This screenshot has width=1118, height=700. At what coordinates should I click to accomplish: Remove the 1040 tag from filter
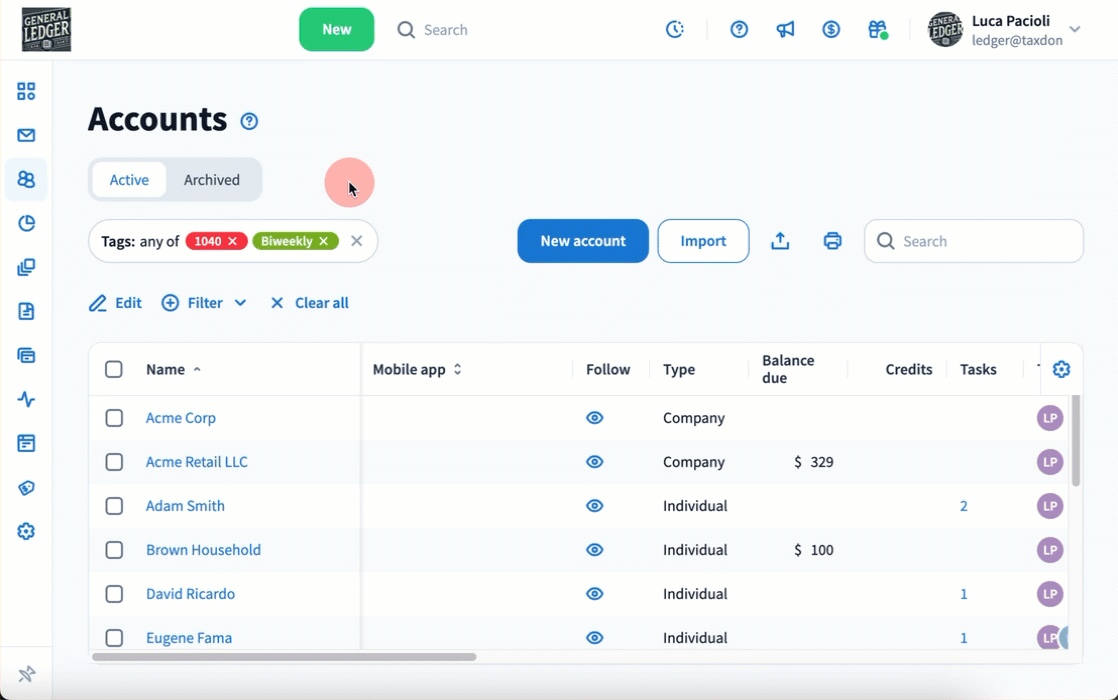pyautogui.click(x=232, y=241)
